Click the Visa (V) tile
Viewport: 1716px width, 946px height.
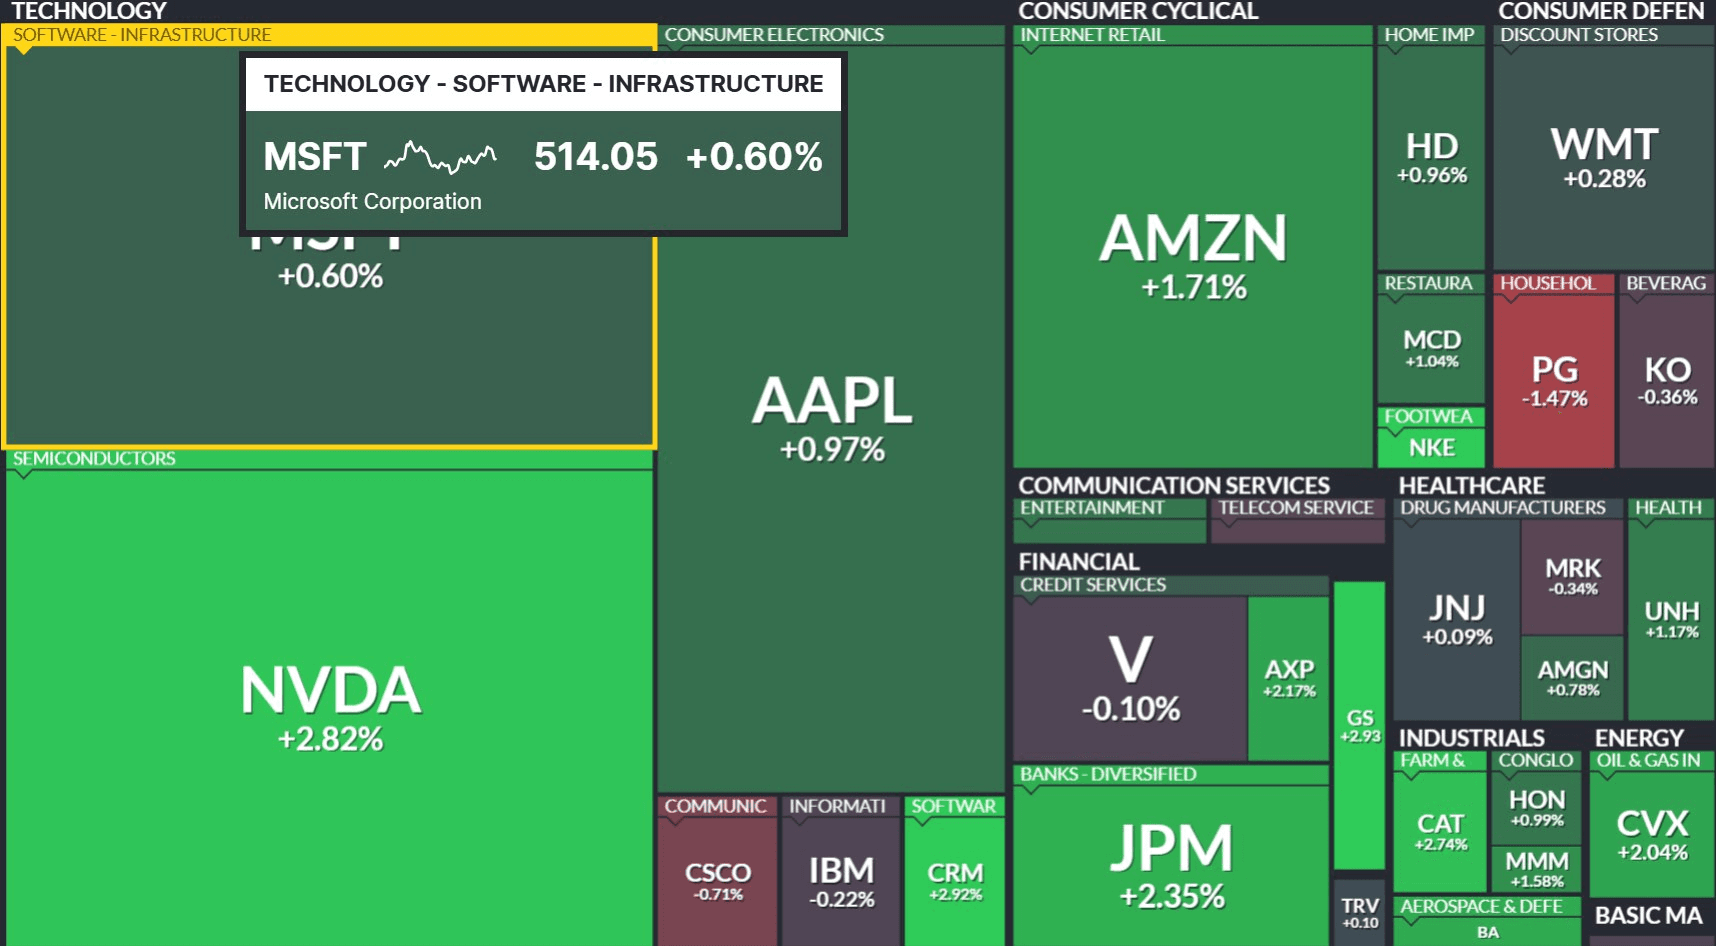[x=1130, y=678]
